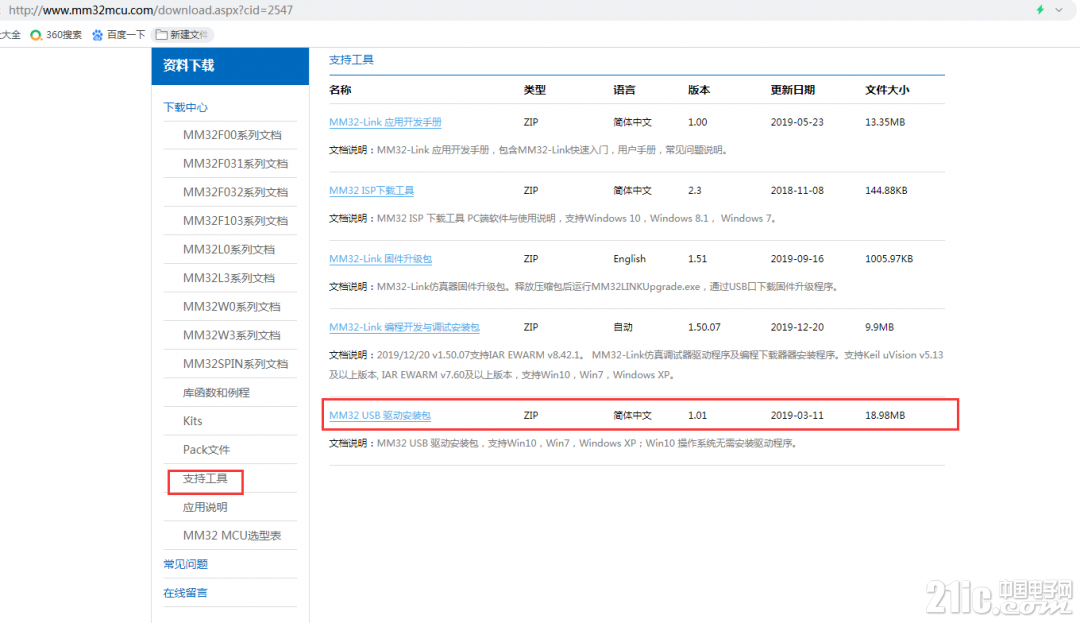The height and width of the screenshot is (623, 1080).
Task: Download MM32-Link 应用开发手册
Action: [x=385, y=122]
